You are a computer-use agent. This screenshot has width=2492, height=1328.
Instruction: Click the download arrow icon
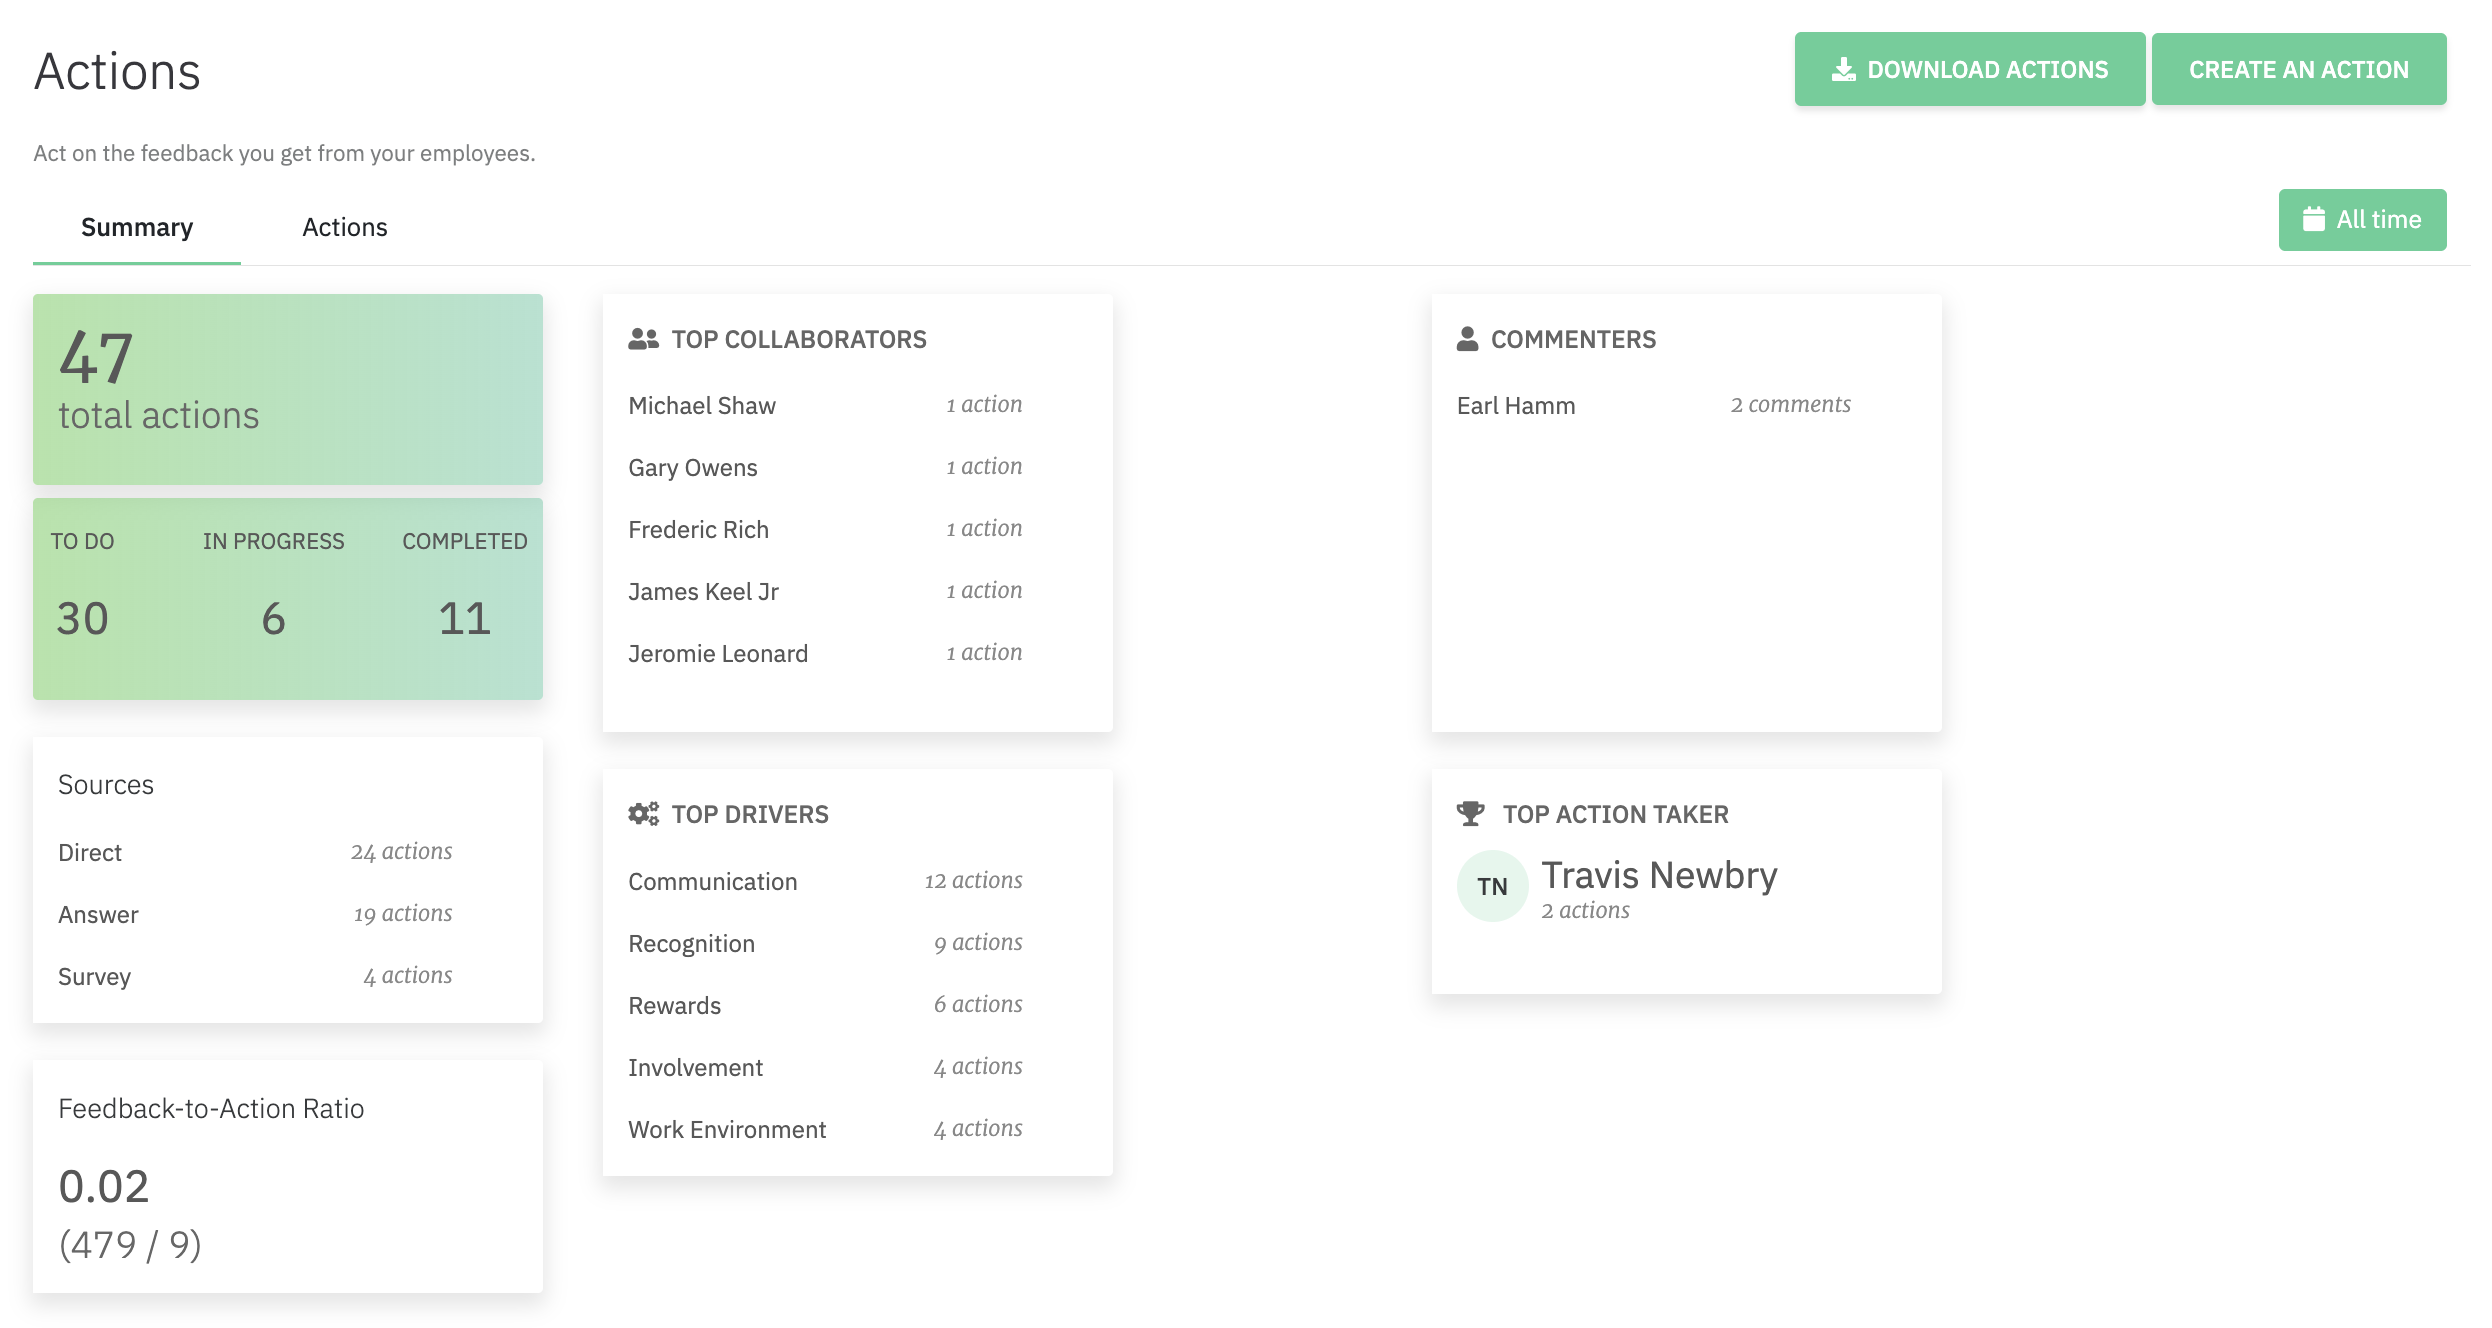click(1843, 70)
